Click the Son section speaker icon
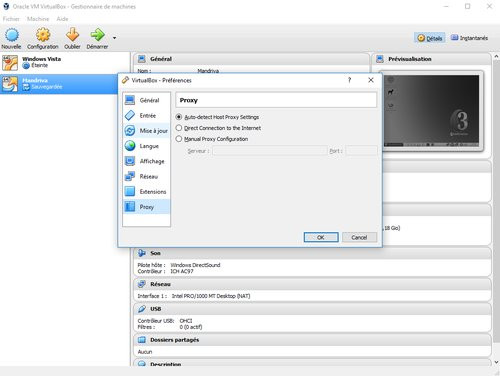This screenshot has width=500, height=376. [142, 253]
